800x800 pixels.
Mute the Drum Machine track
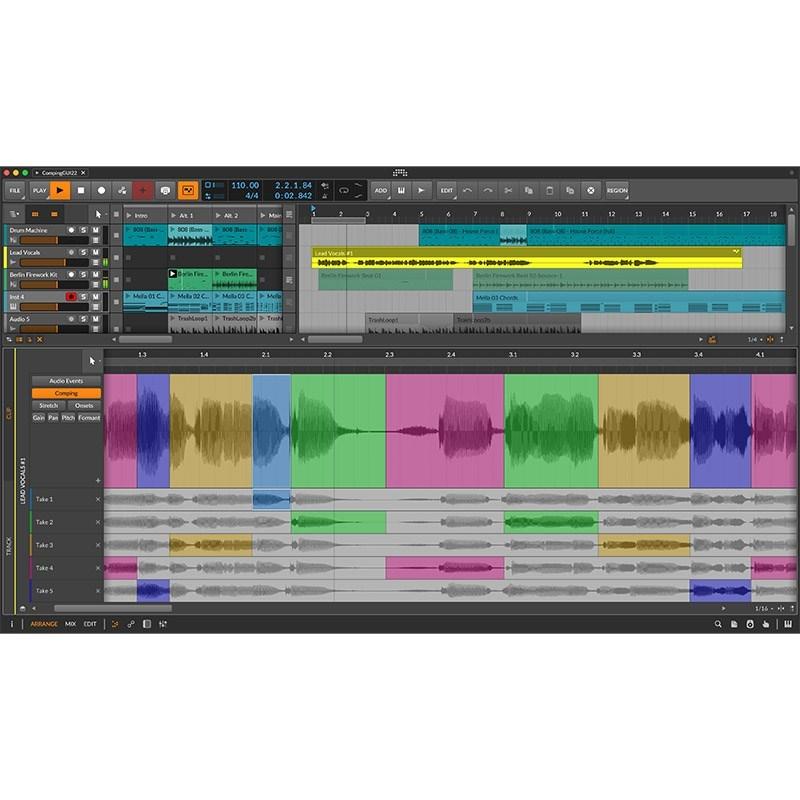click(96, 230)
